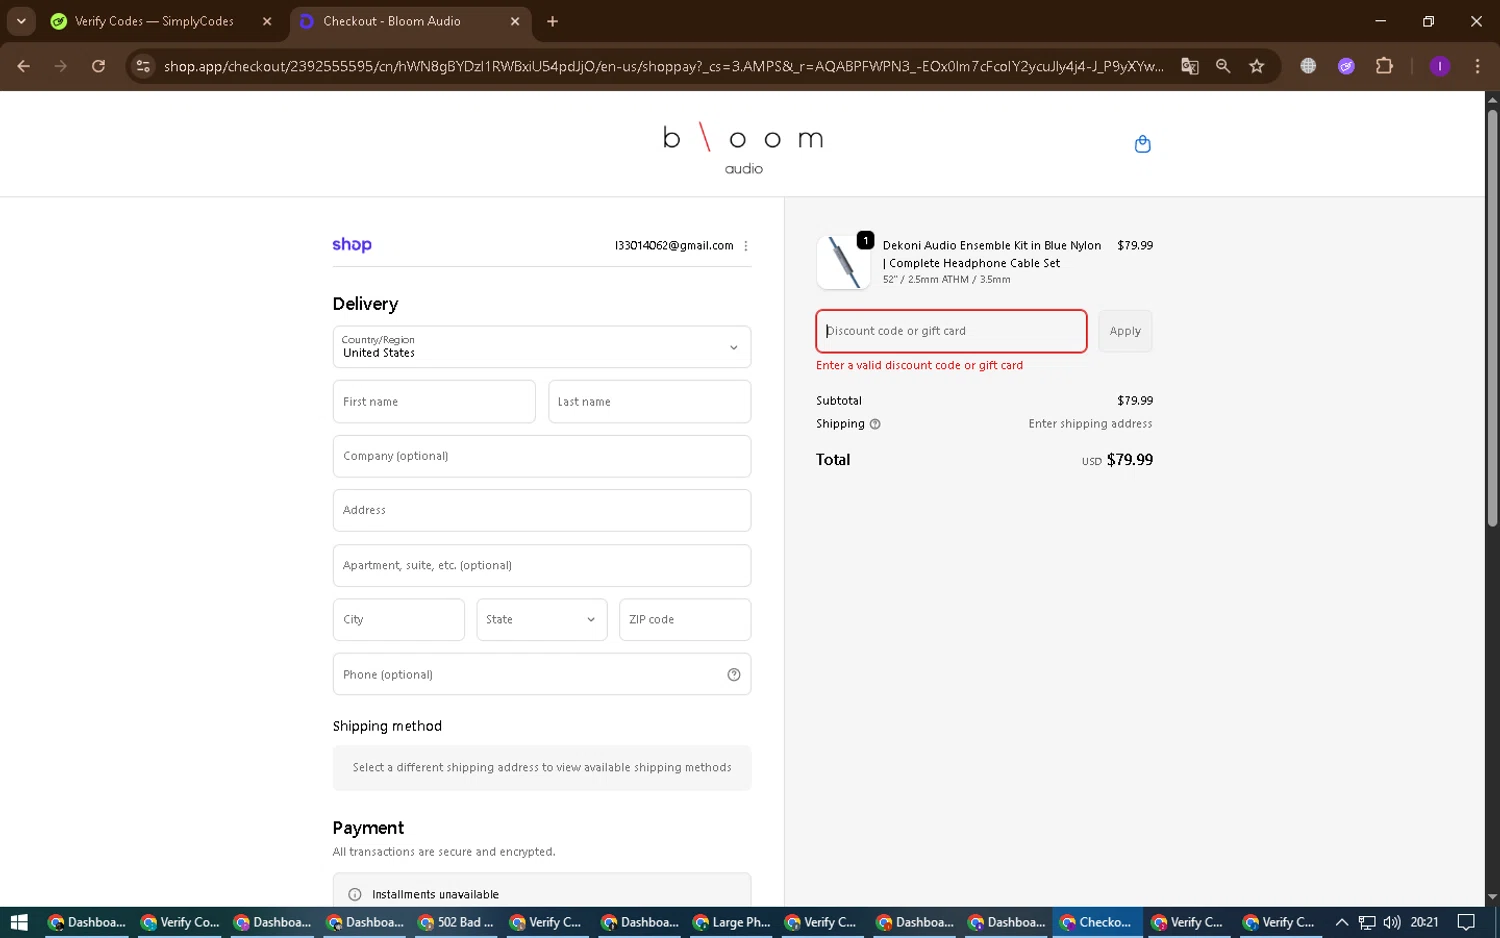
Task: Focus the First name field
Action: pos(434,402)
